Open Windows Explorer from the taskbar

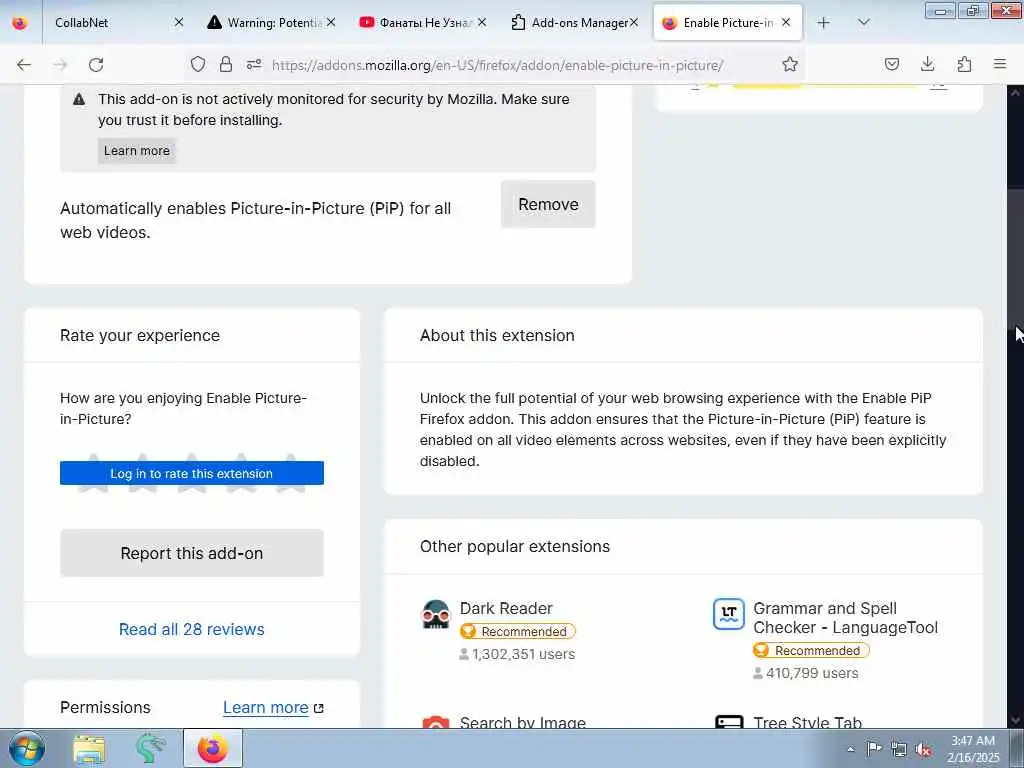(x=89, y=748)
